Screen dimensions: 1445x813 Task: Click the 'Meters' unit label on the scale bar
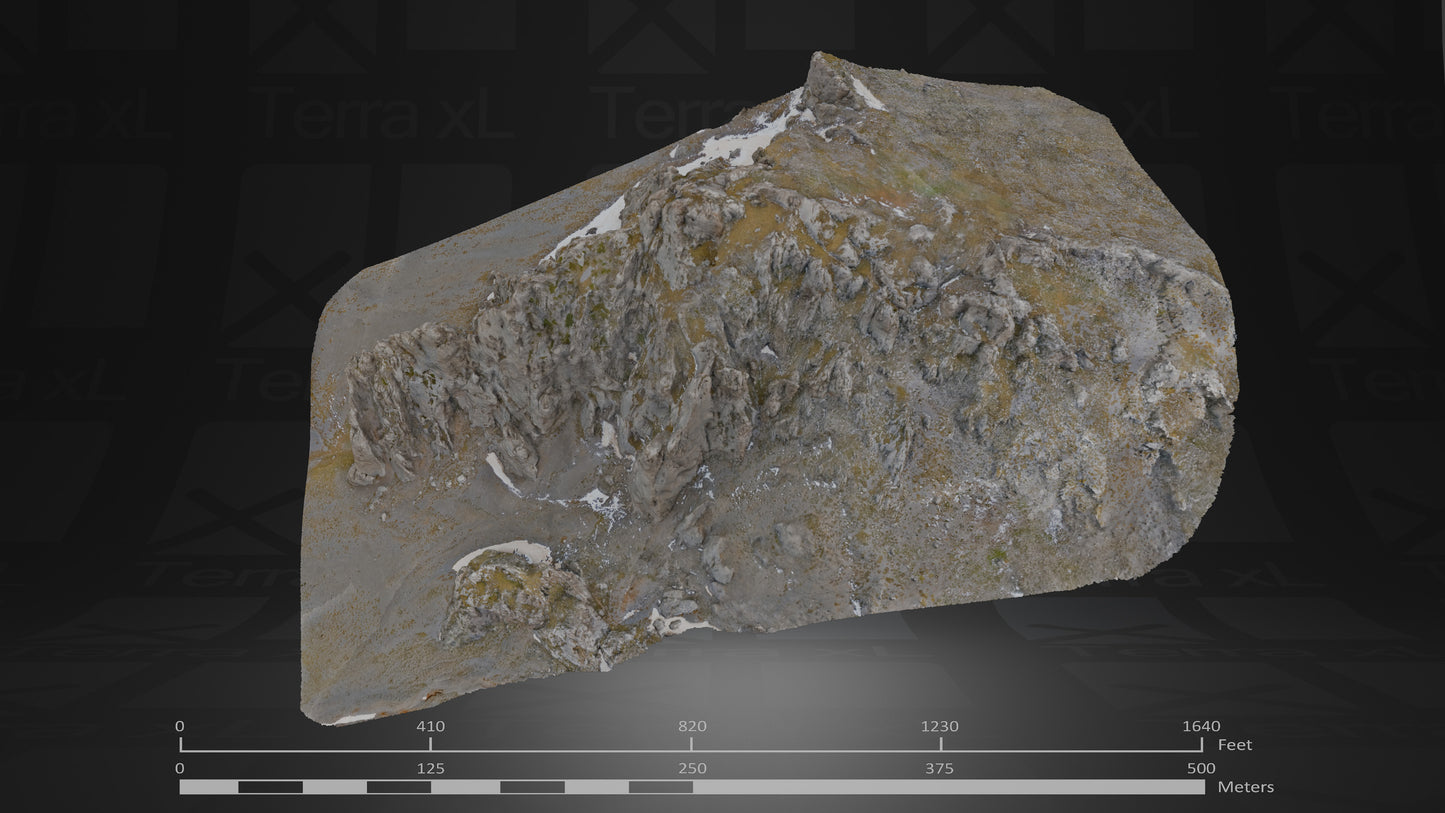1247,787
